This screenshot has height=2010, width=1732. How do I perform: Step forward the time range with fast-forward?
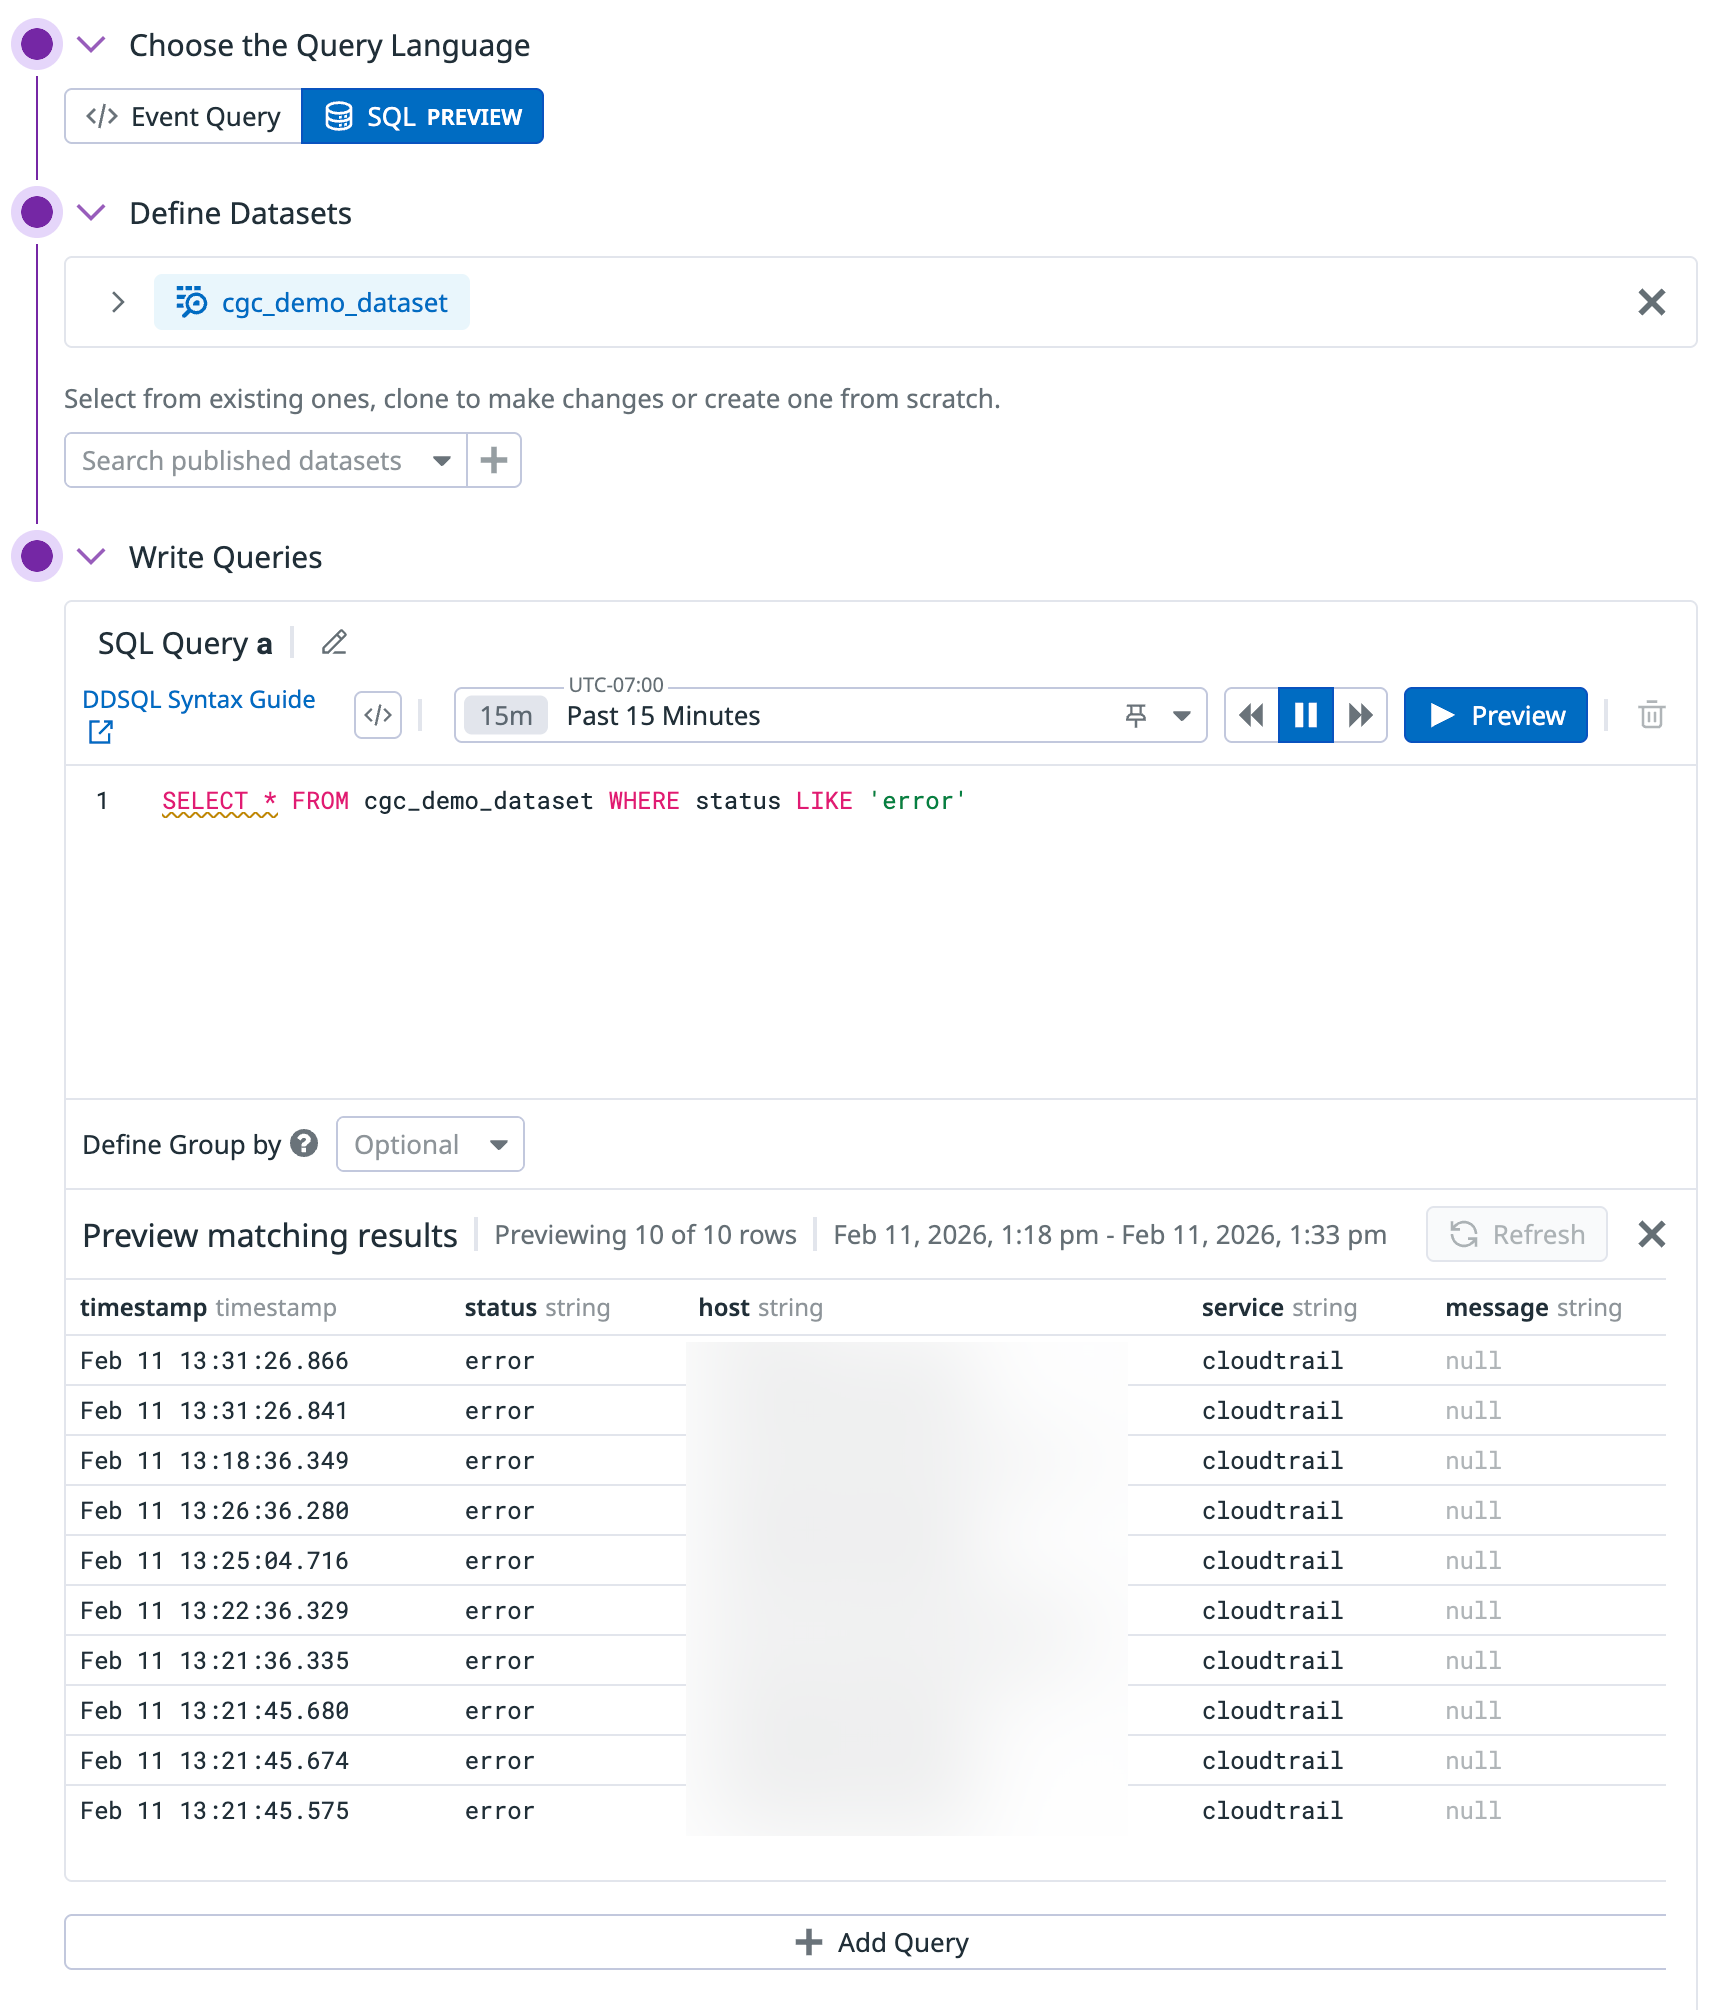[1360, 715]
